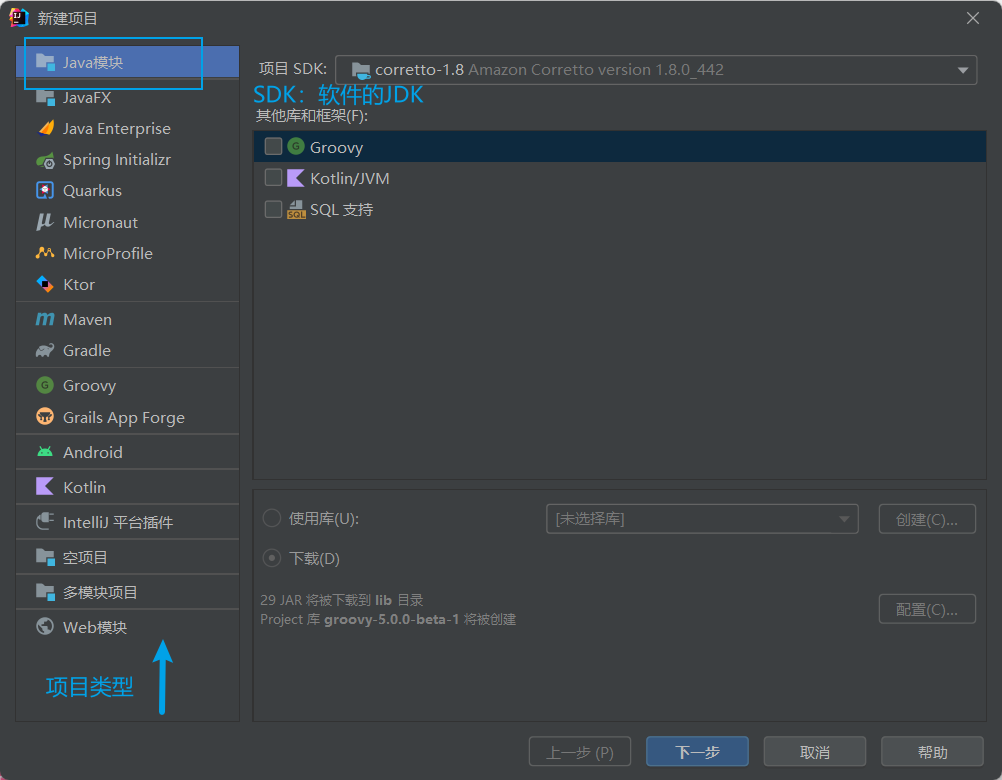Click the IntelliJ 平台插件 label
This screenshot has width=1002, height=780.
click(118, 523)
